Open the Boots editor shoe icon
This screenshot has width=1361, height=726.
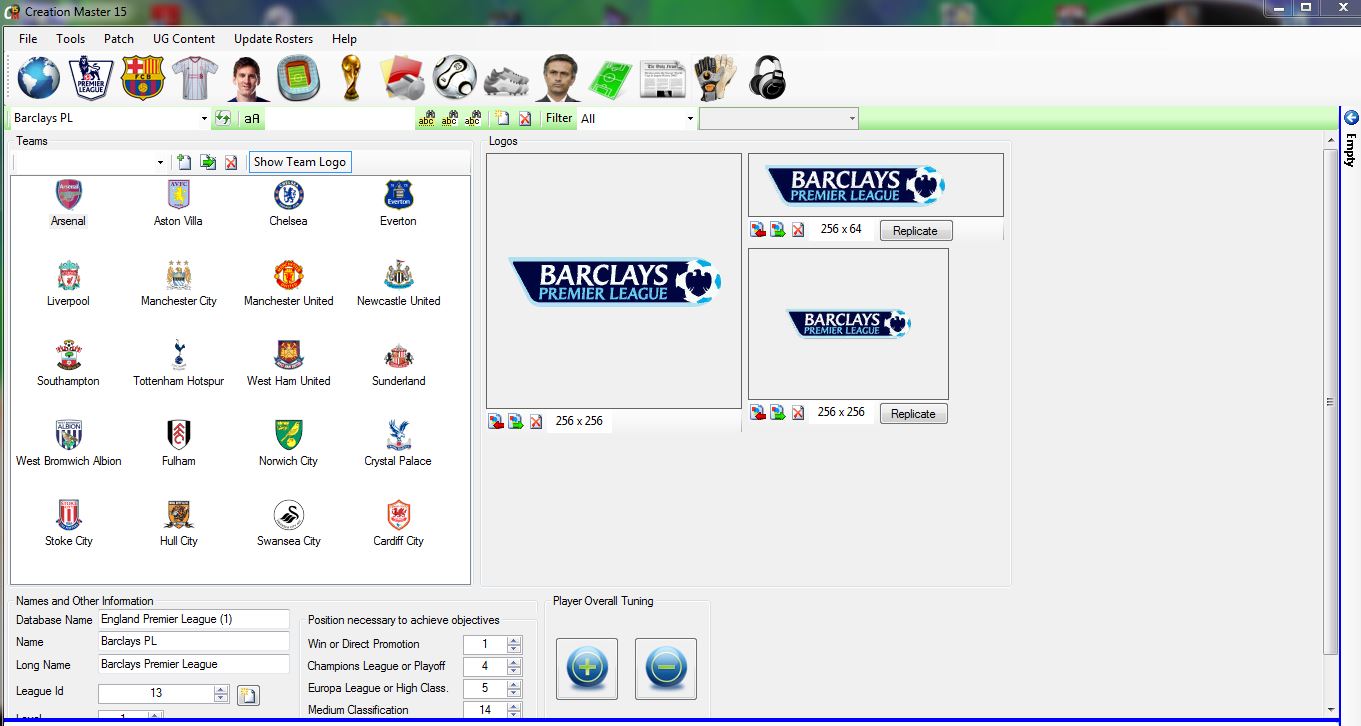[x=507, y=80]
